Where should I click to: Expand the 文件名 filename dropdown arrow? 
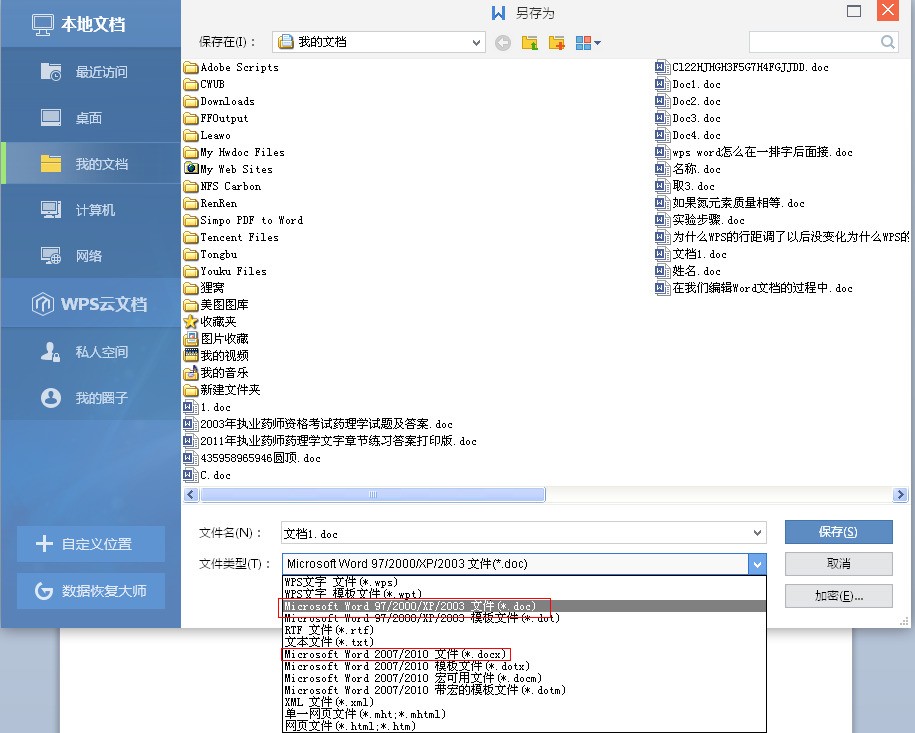(x=757, y=533)
